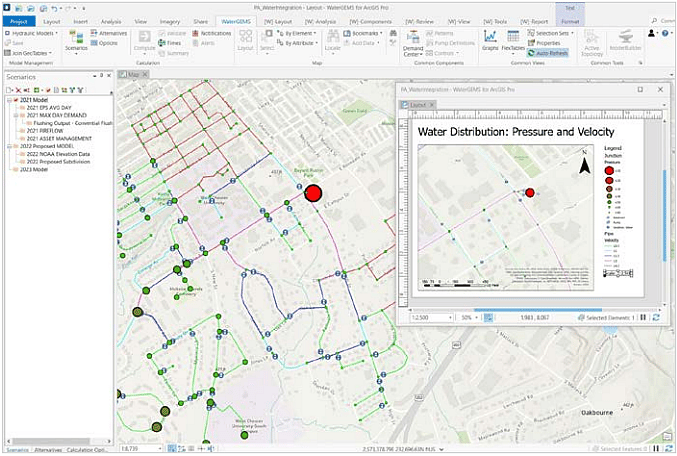Screen dimensions: 677x456
Task: Open FlexTables in Common Views
Action: (513, 41)
